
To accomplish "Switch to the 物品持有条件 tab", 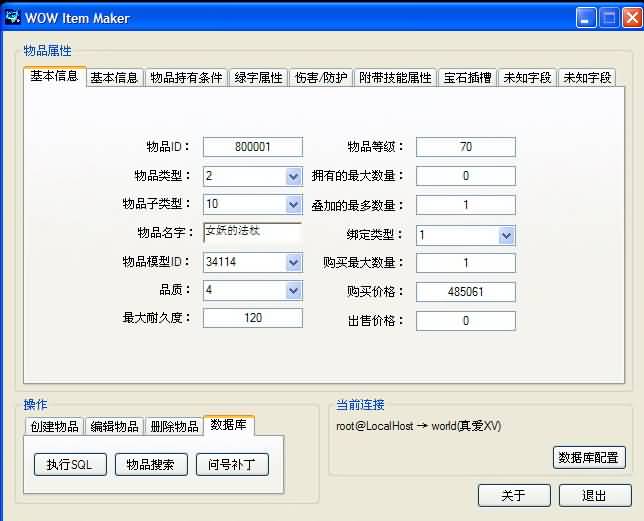I will click(x=186, y=78).
